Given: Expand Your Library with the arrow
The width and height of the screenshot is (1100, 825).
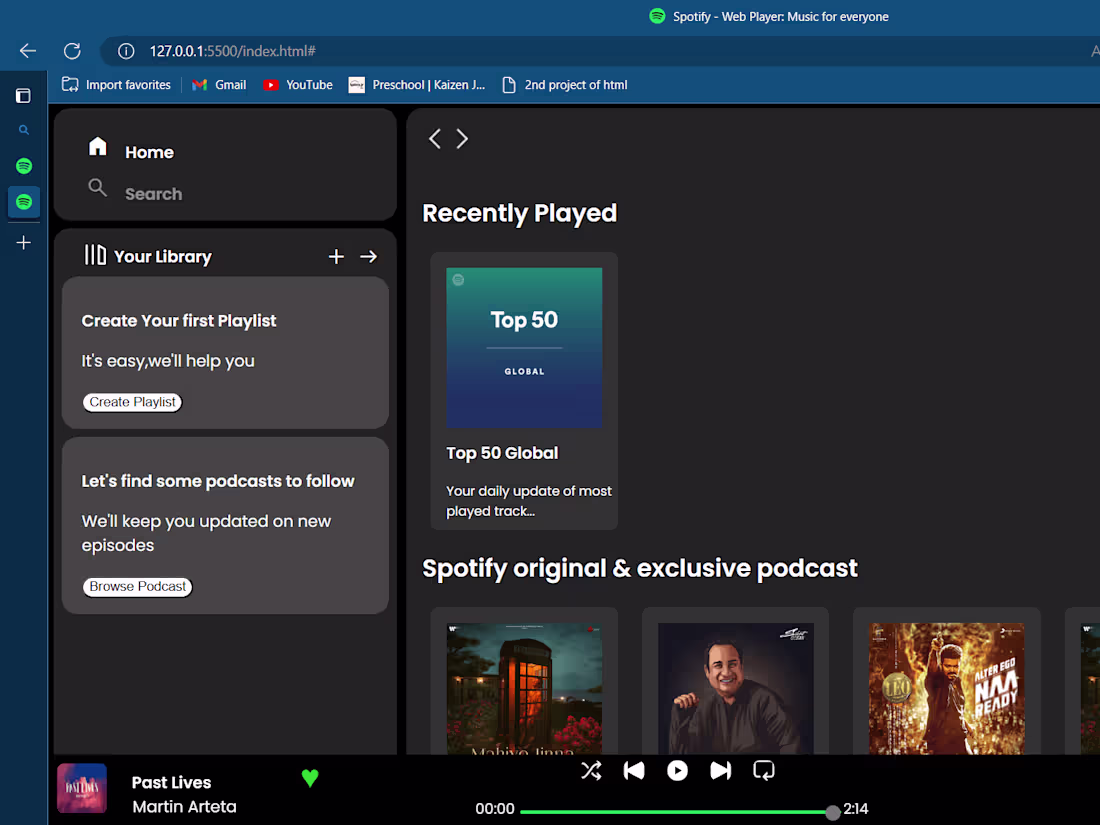Looking at the screenshot, I should coord(368,256).
